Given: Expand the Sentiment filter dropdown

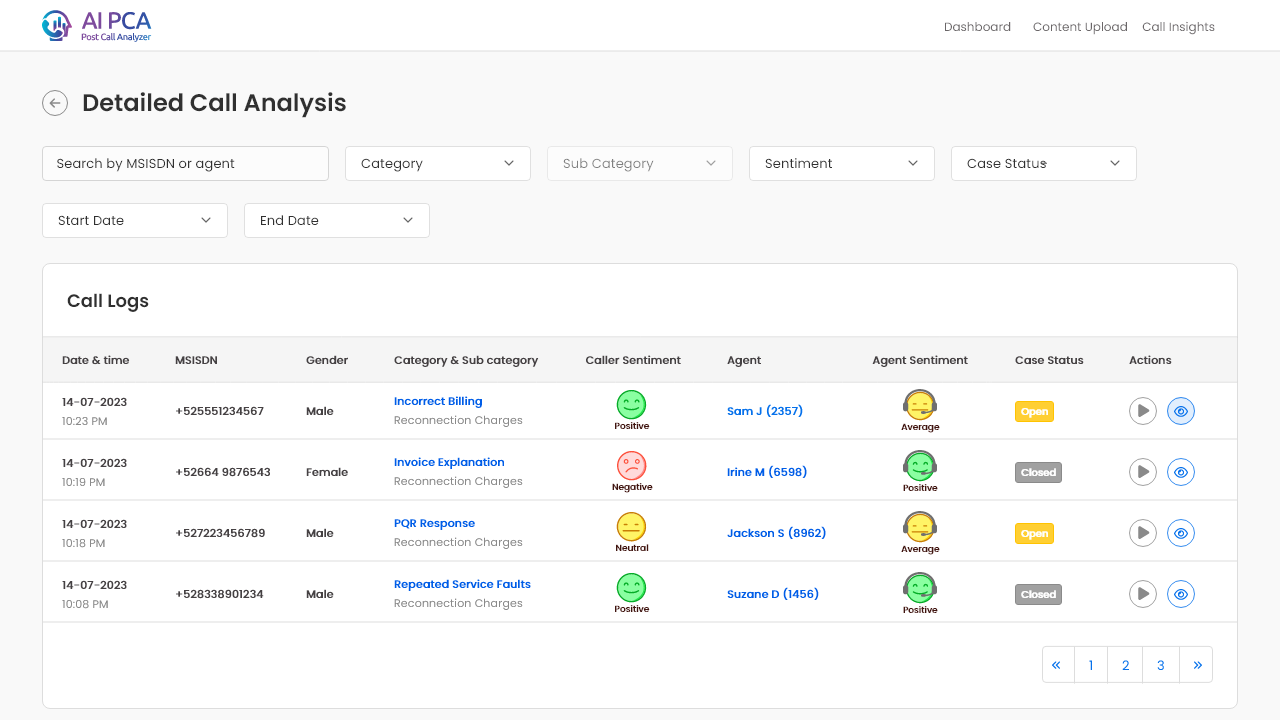Looking at the screenshot, I should [x=842, y=163].
